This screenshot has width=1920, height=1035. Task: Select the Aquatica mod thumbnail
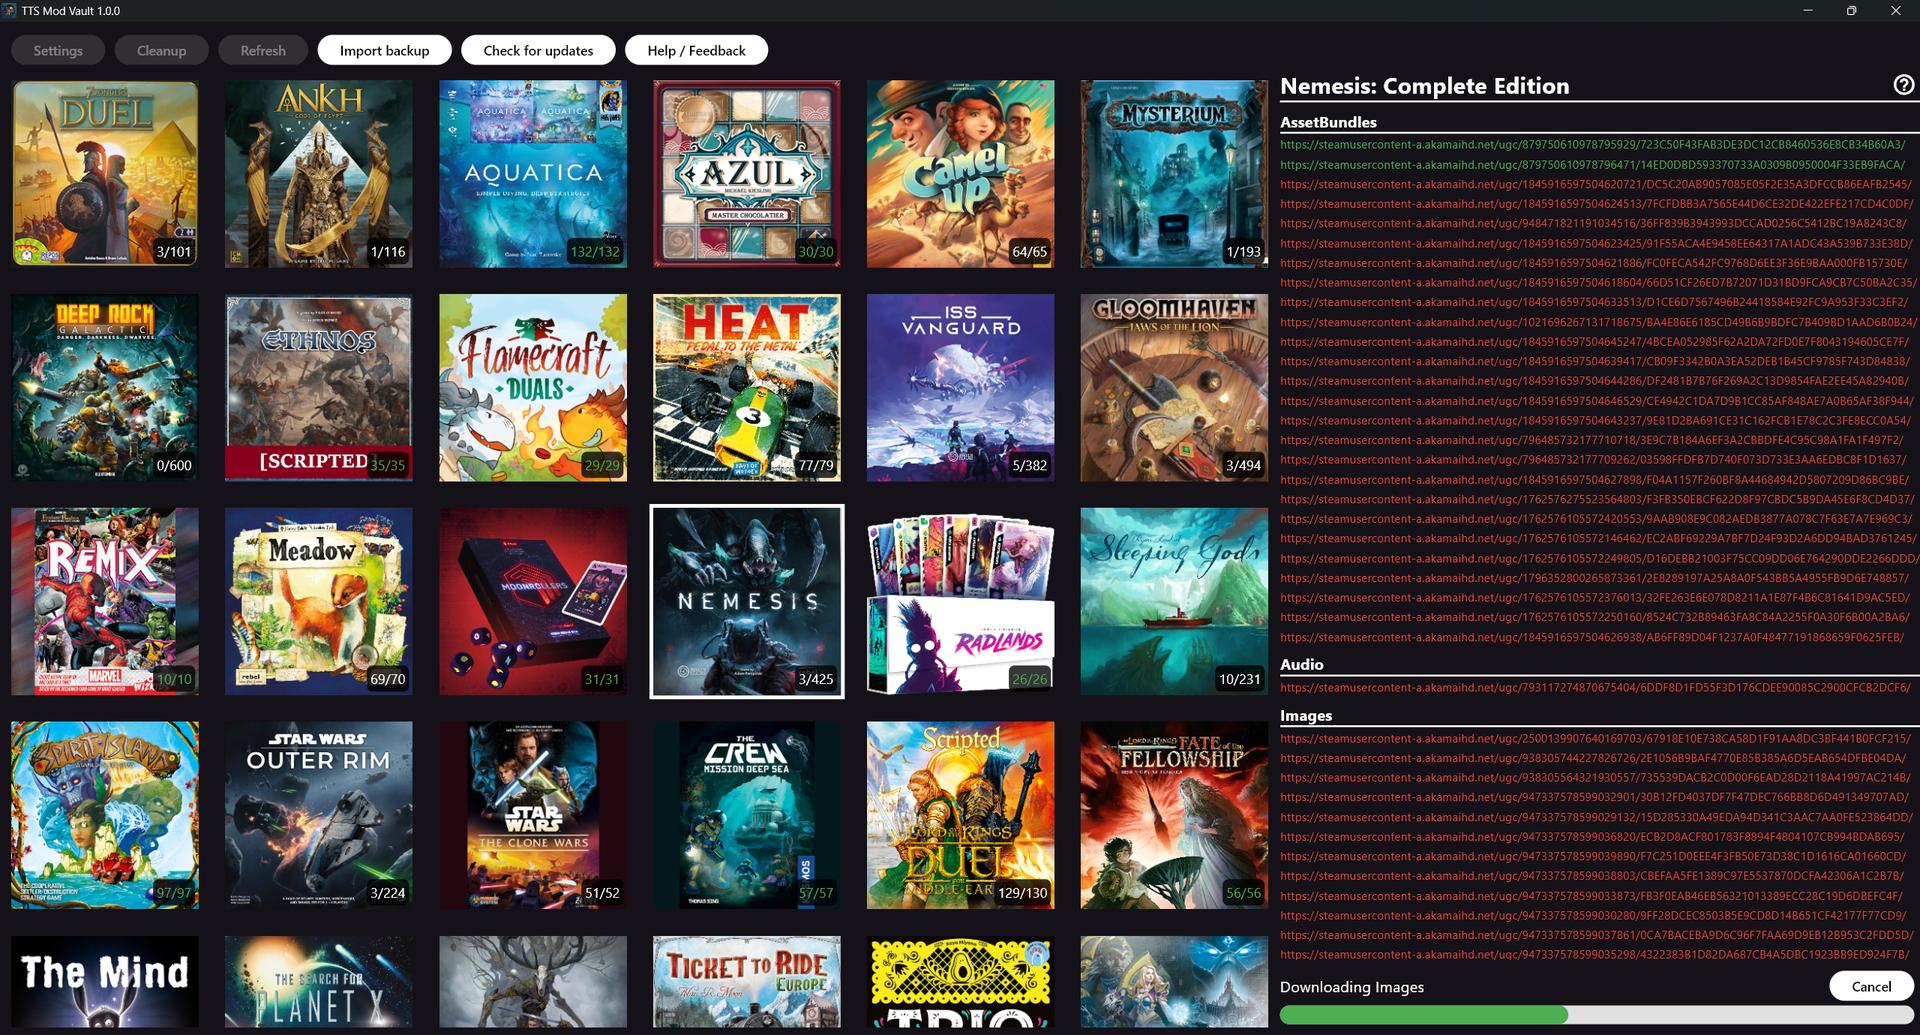click(x=533, y=174)
